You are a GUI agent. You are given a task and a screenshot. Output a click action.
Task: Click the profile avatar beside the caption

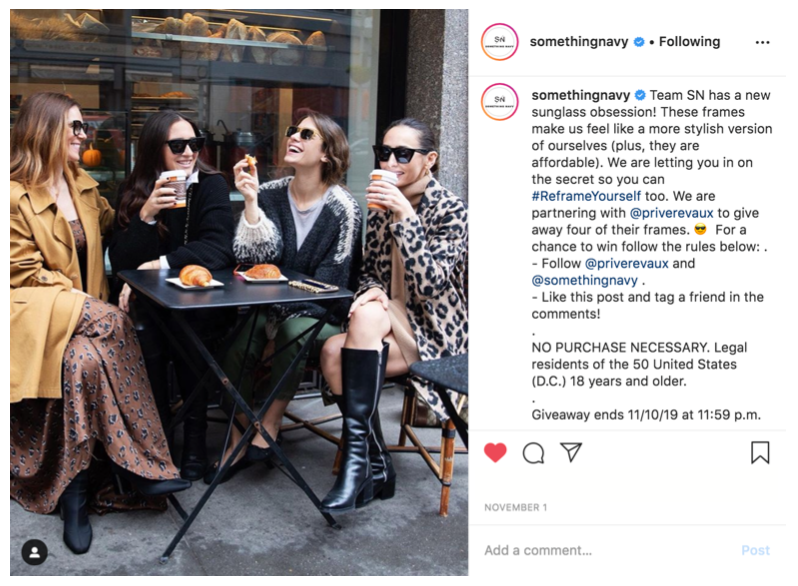[499, 102]
